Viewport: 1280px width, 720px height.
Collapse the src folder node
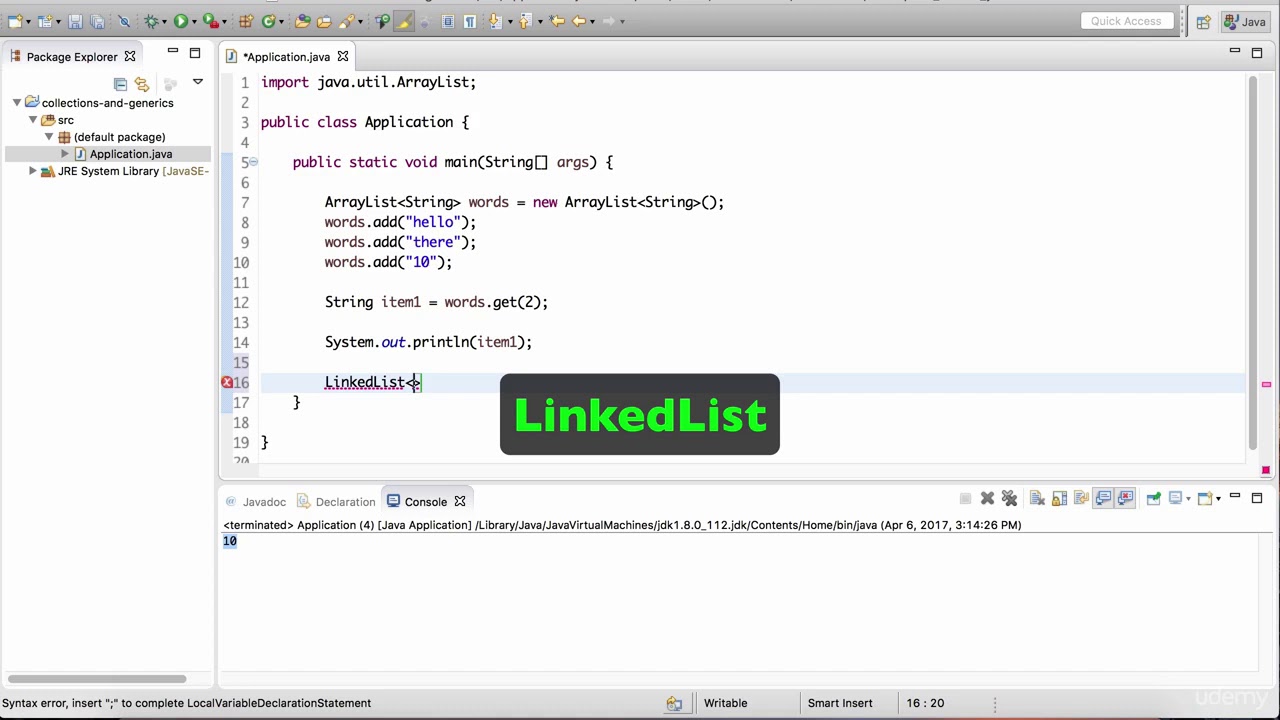(x=33, y=120)
